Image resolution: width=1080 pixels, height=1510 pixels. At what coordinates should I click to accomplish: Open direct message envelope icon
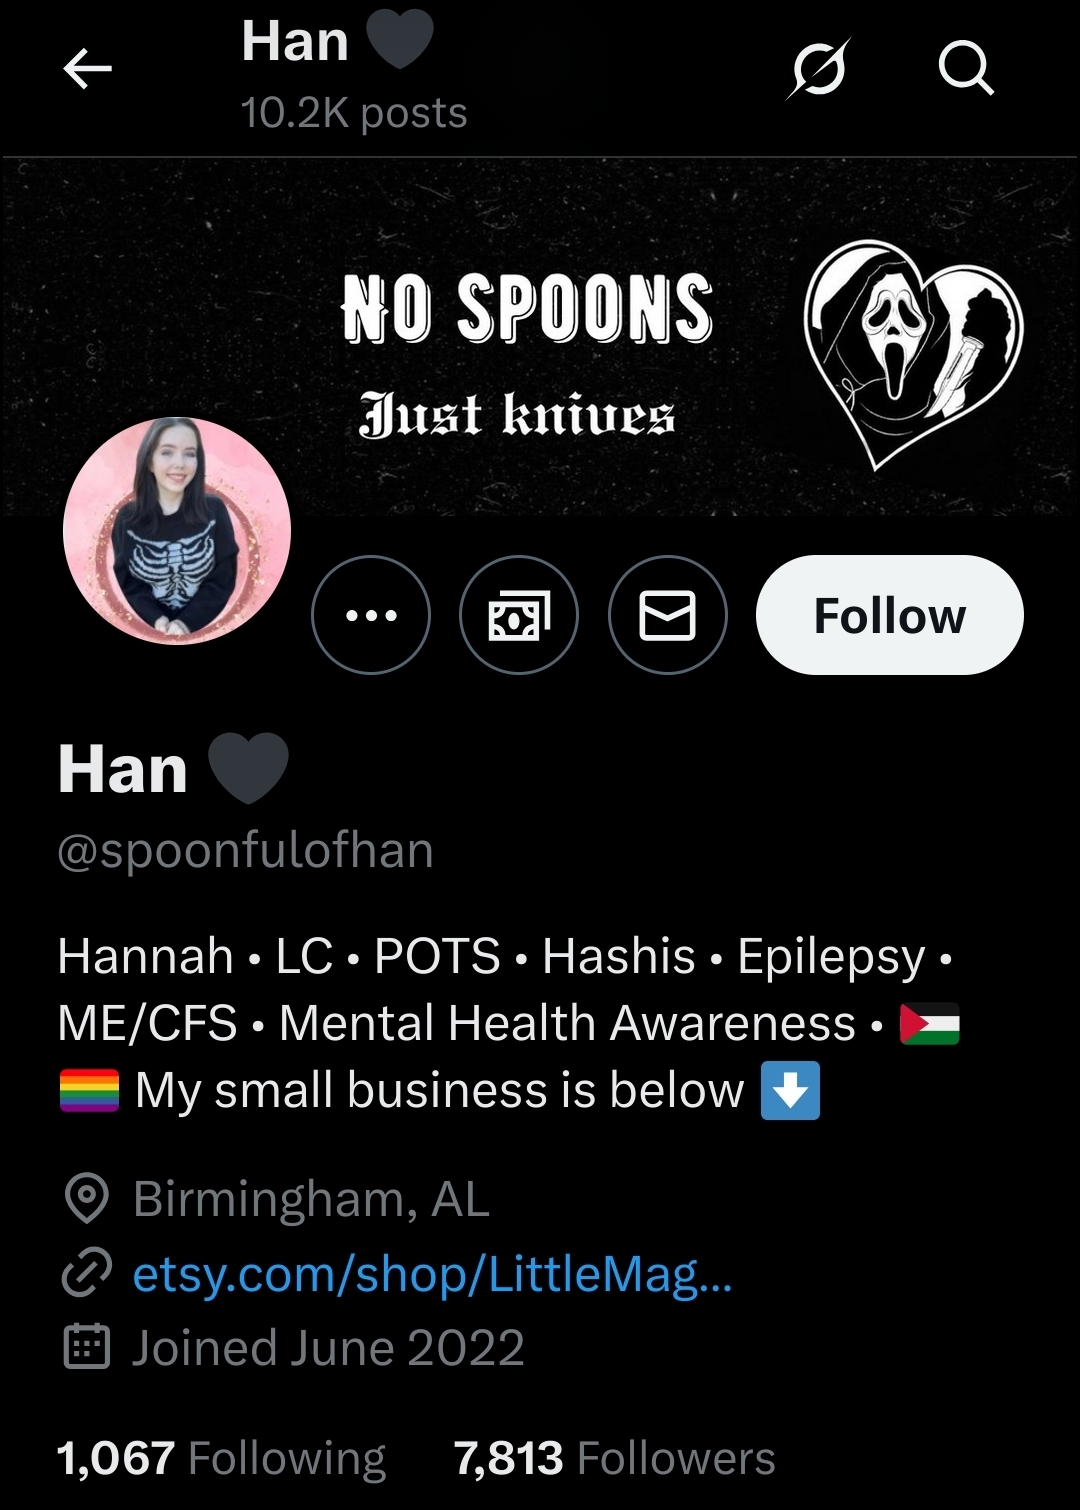point(667,615)
